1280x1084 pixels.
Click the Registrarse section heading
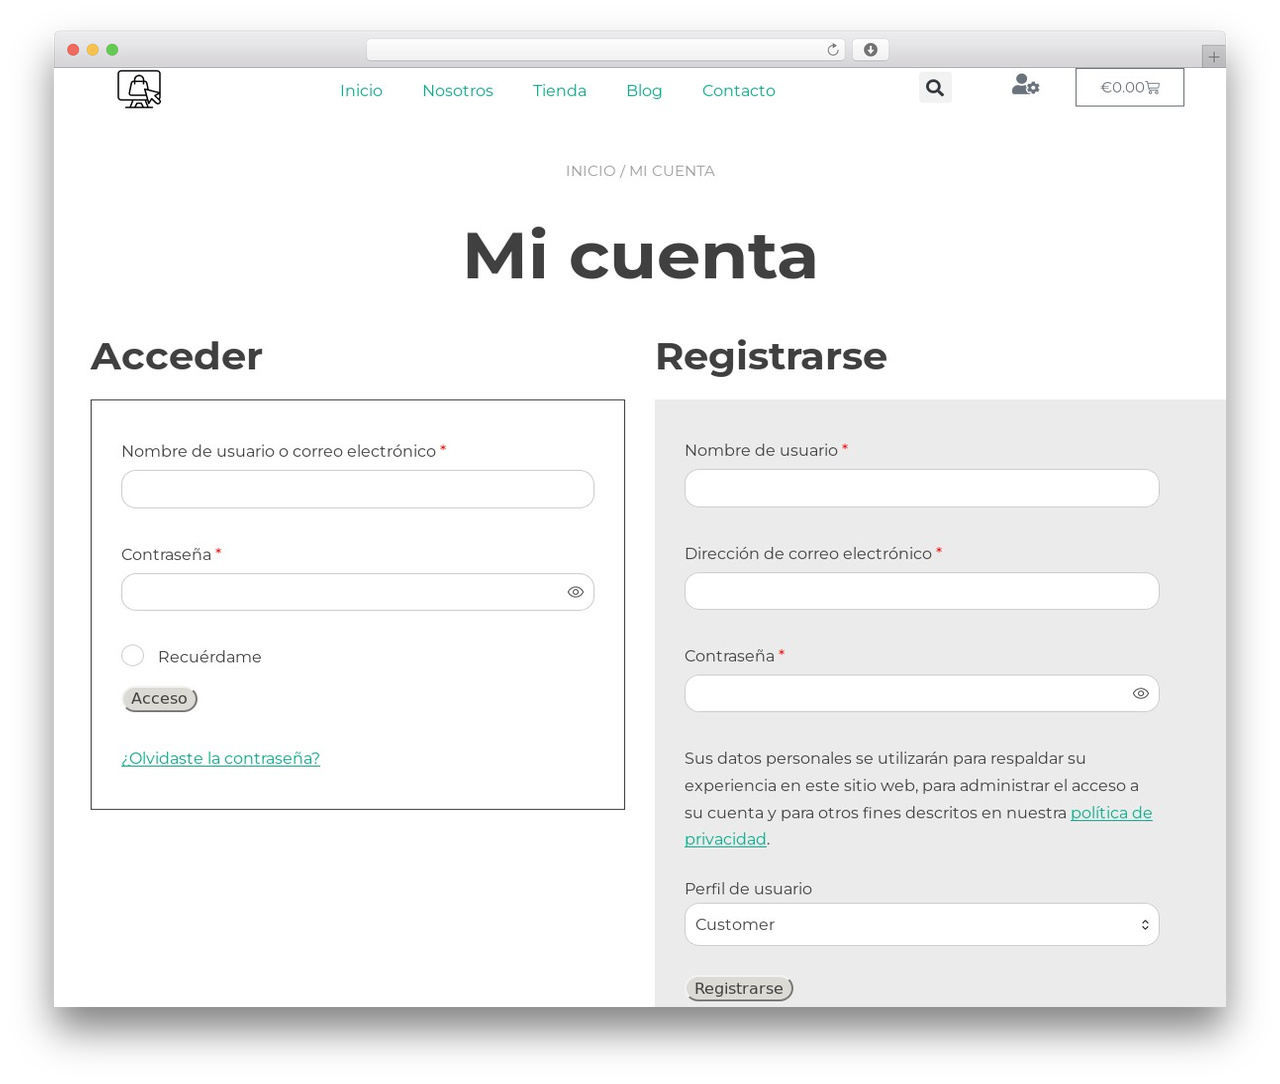coord(771,356)
